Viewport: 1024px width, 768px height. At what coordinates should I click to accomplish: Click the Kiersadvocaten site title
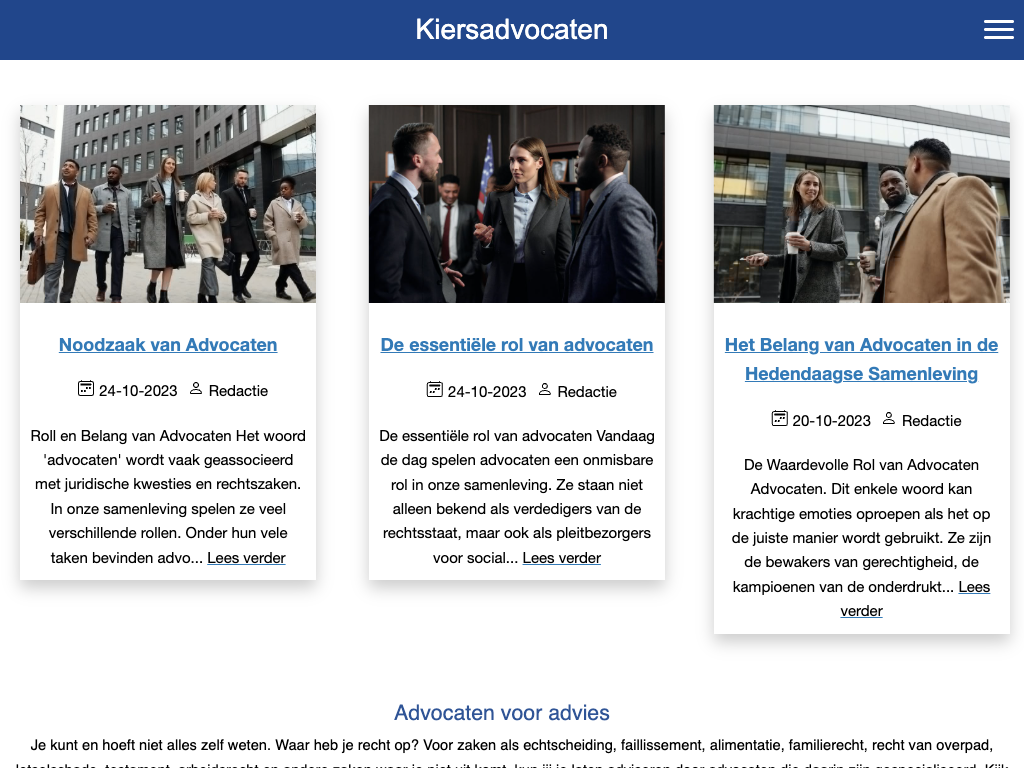511,30
